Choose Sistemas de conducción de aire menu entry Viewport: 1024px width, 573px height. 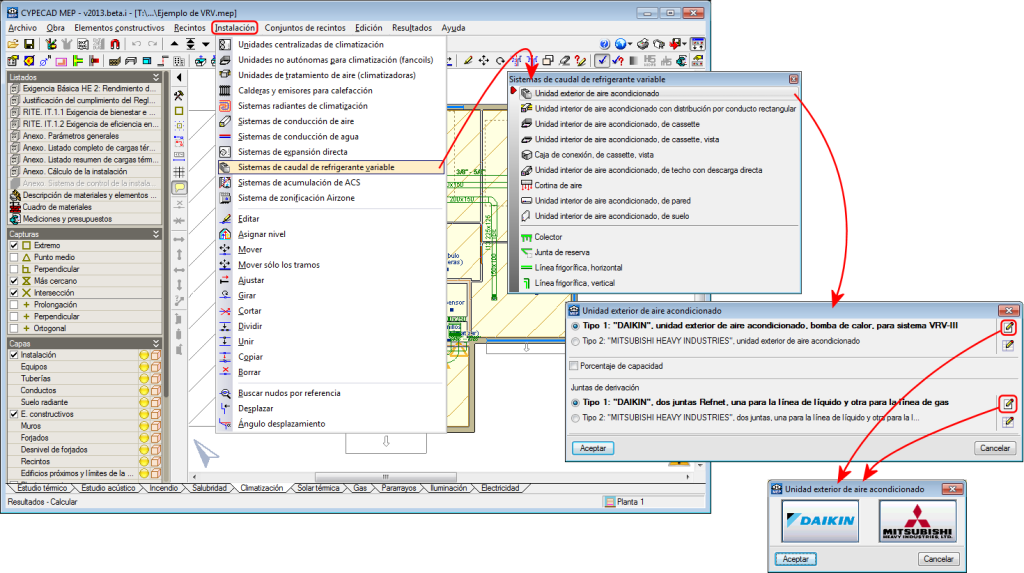[331, 122]
